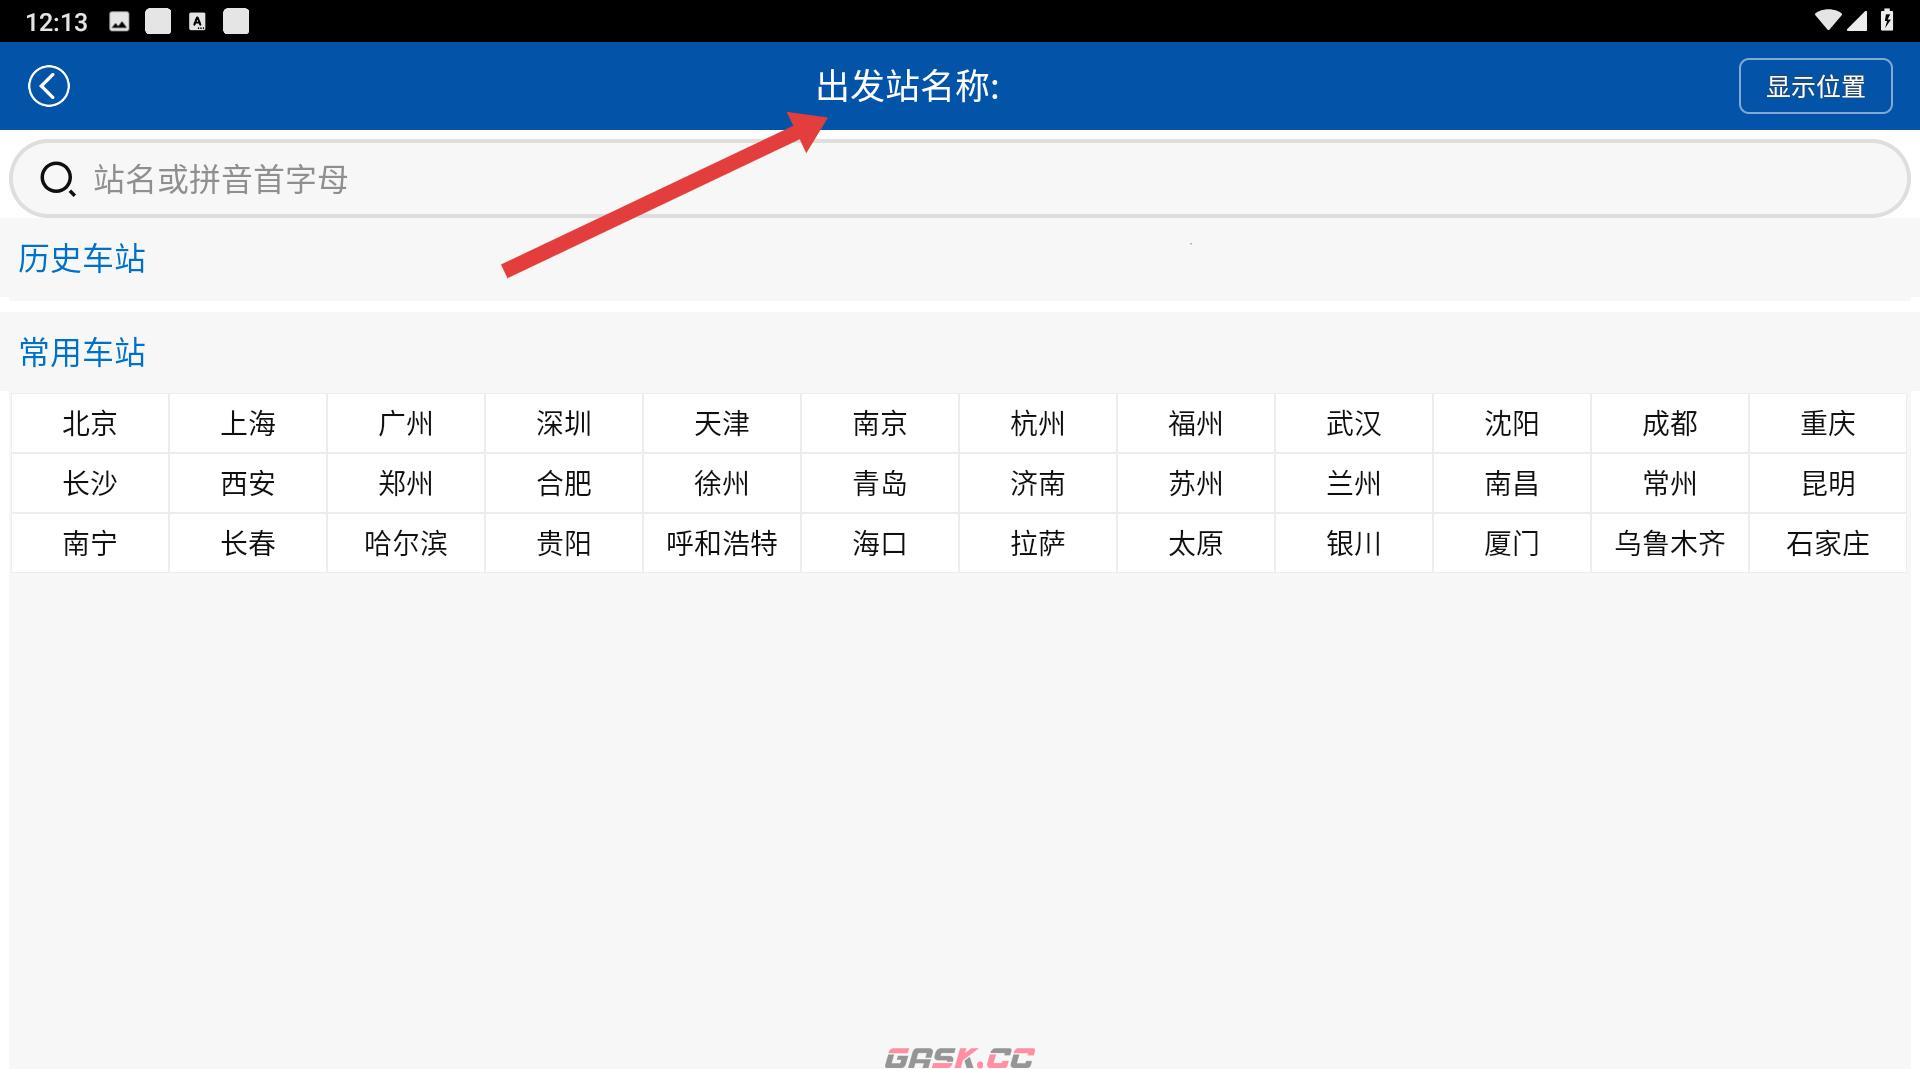Open the 常用车站 section header
Image resolution: width=1920 pixels, height=1080 pixels.
[82, 352]
